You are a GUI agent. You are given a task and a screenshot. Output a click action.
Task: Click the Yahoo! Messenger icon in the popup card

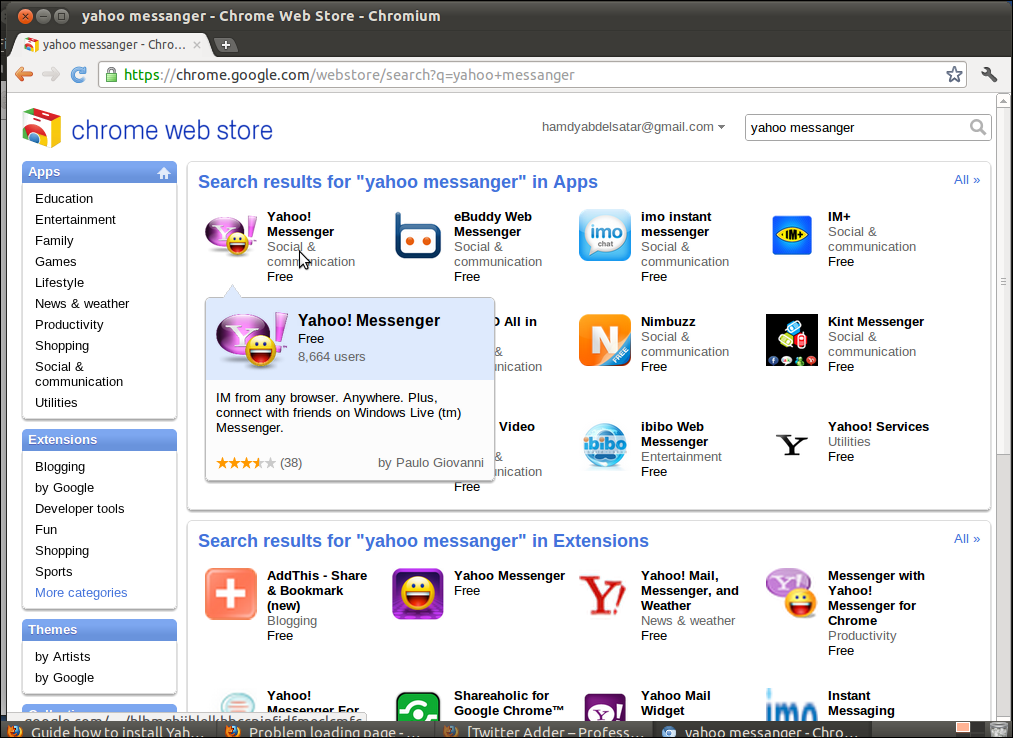252,339
